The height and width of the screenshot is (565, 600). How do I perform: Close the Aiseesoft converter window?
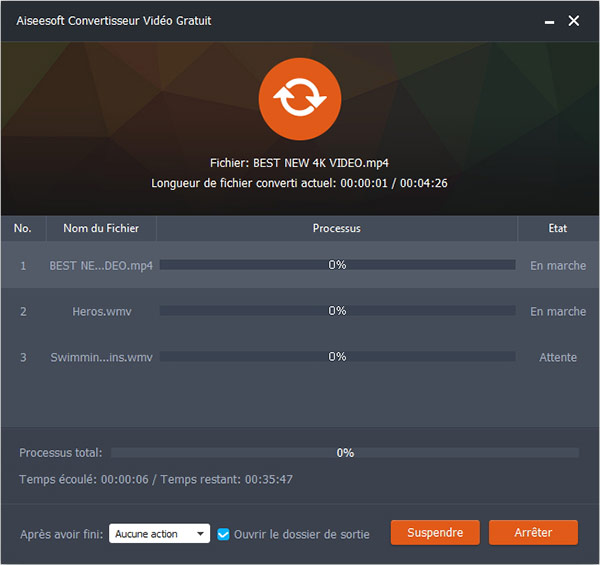coord(574,21)
